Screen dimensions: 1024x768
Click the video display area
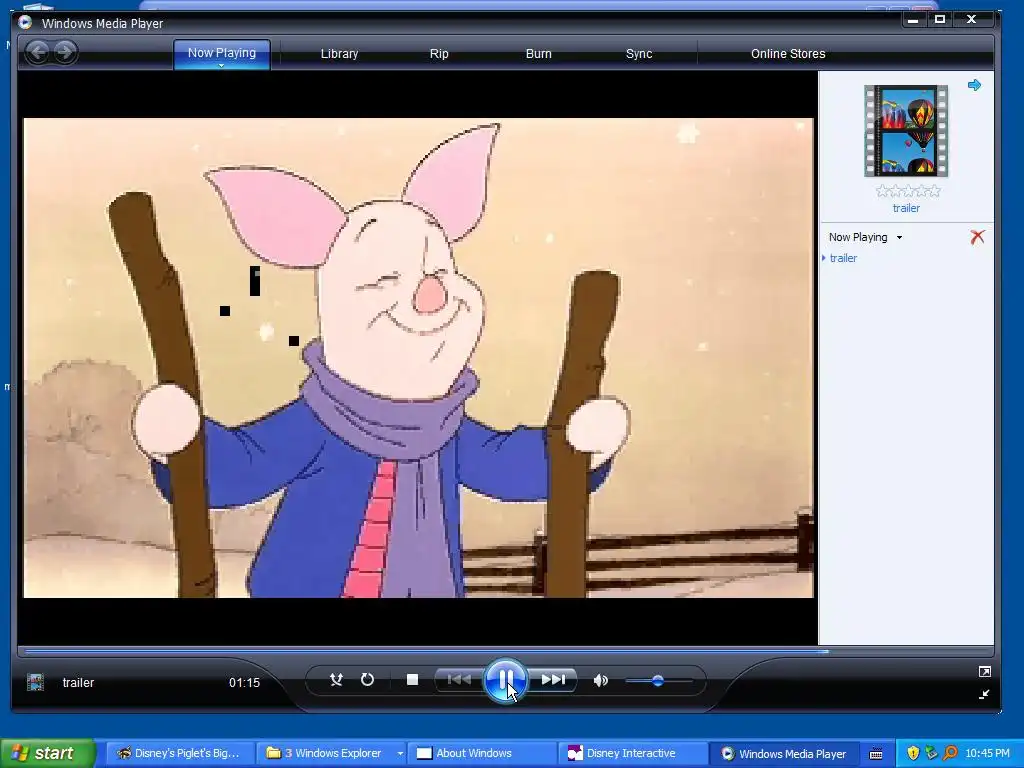[x=418, y=358]
